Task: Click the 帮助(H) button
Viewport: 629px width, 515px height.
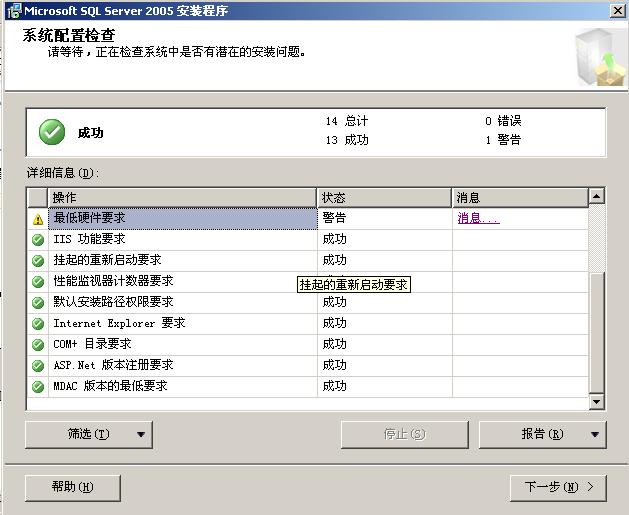Action: [x=73, y=487]
